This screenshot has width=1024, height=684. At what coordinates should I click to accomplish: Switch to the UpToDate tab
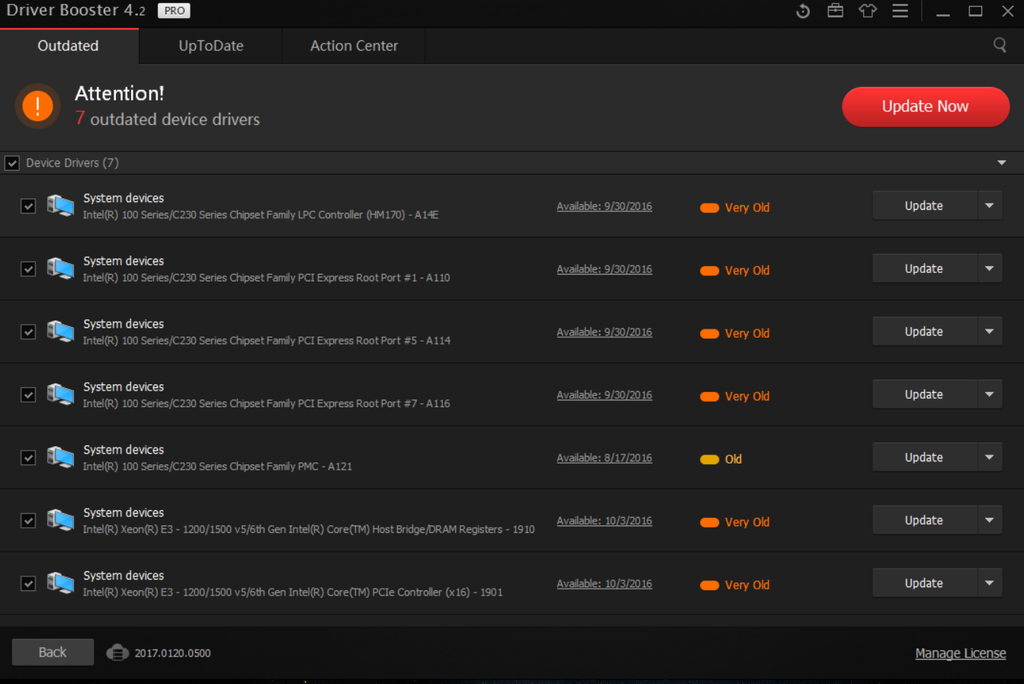pos(211,46)
